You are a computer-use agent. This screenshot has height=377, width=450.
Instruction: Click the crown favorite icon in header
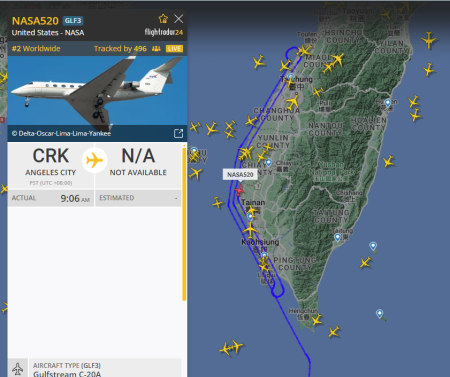(x=163, y=19)
